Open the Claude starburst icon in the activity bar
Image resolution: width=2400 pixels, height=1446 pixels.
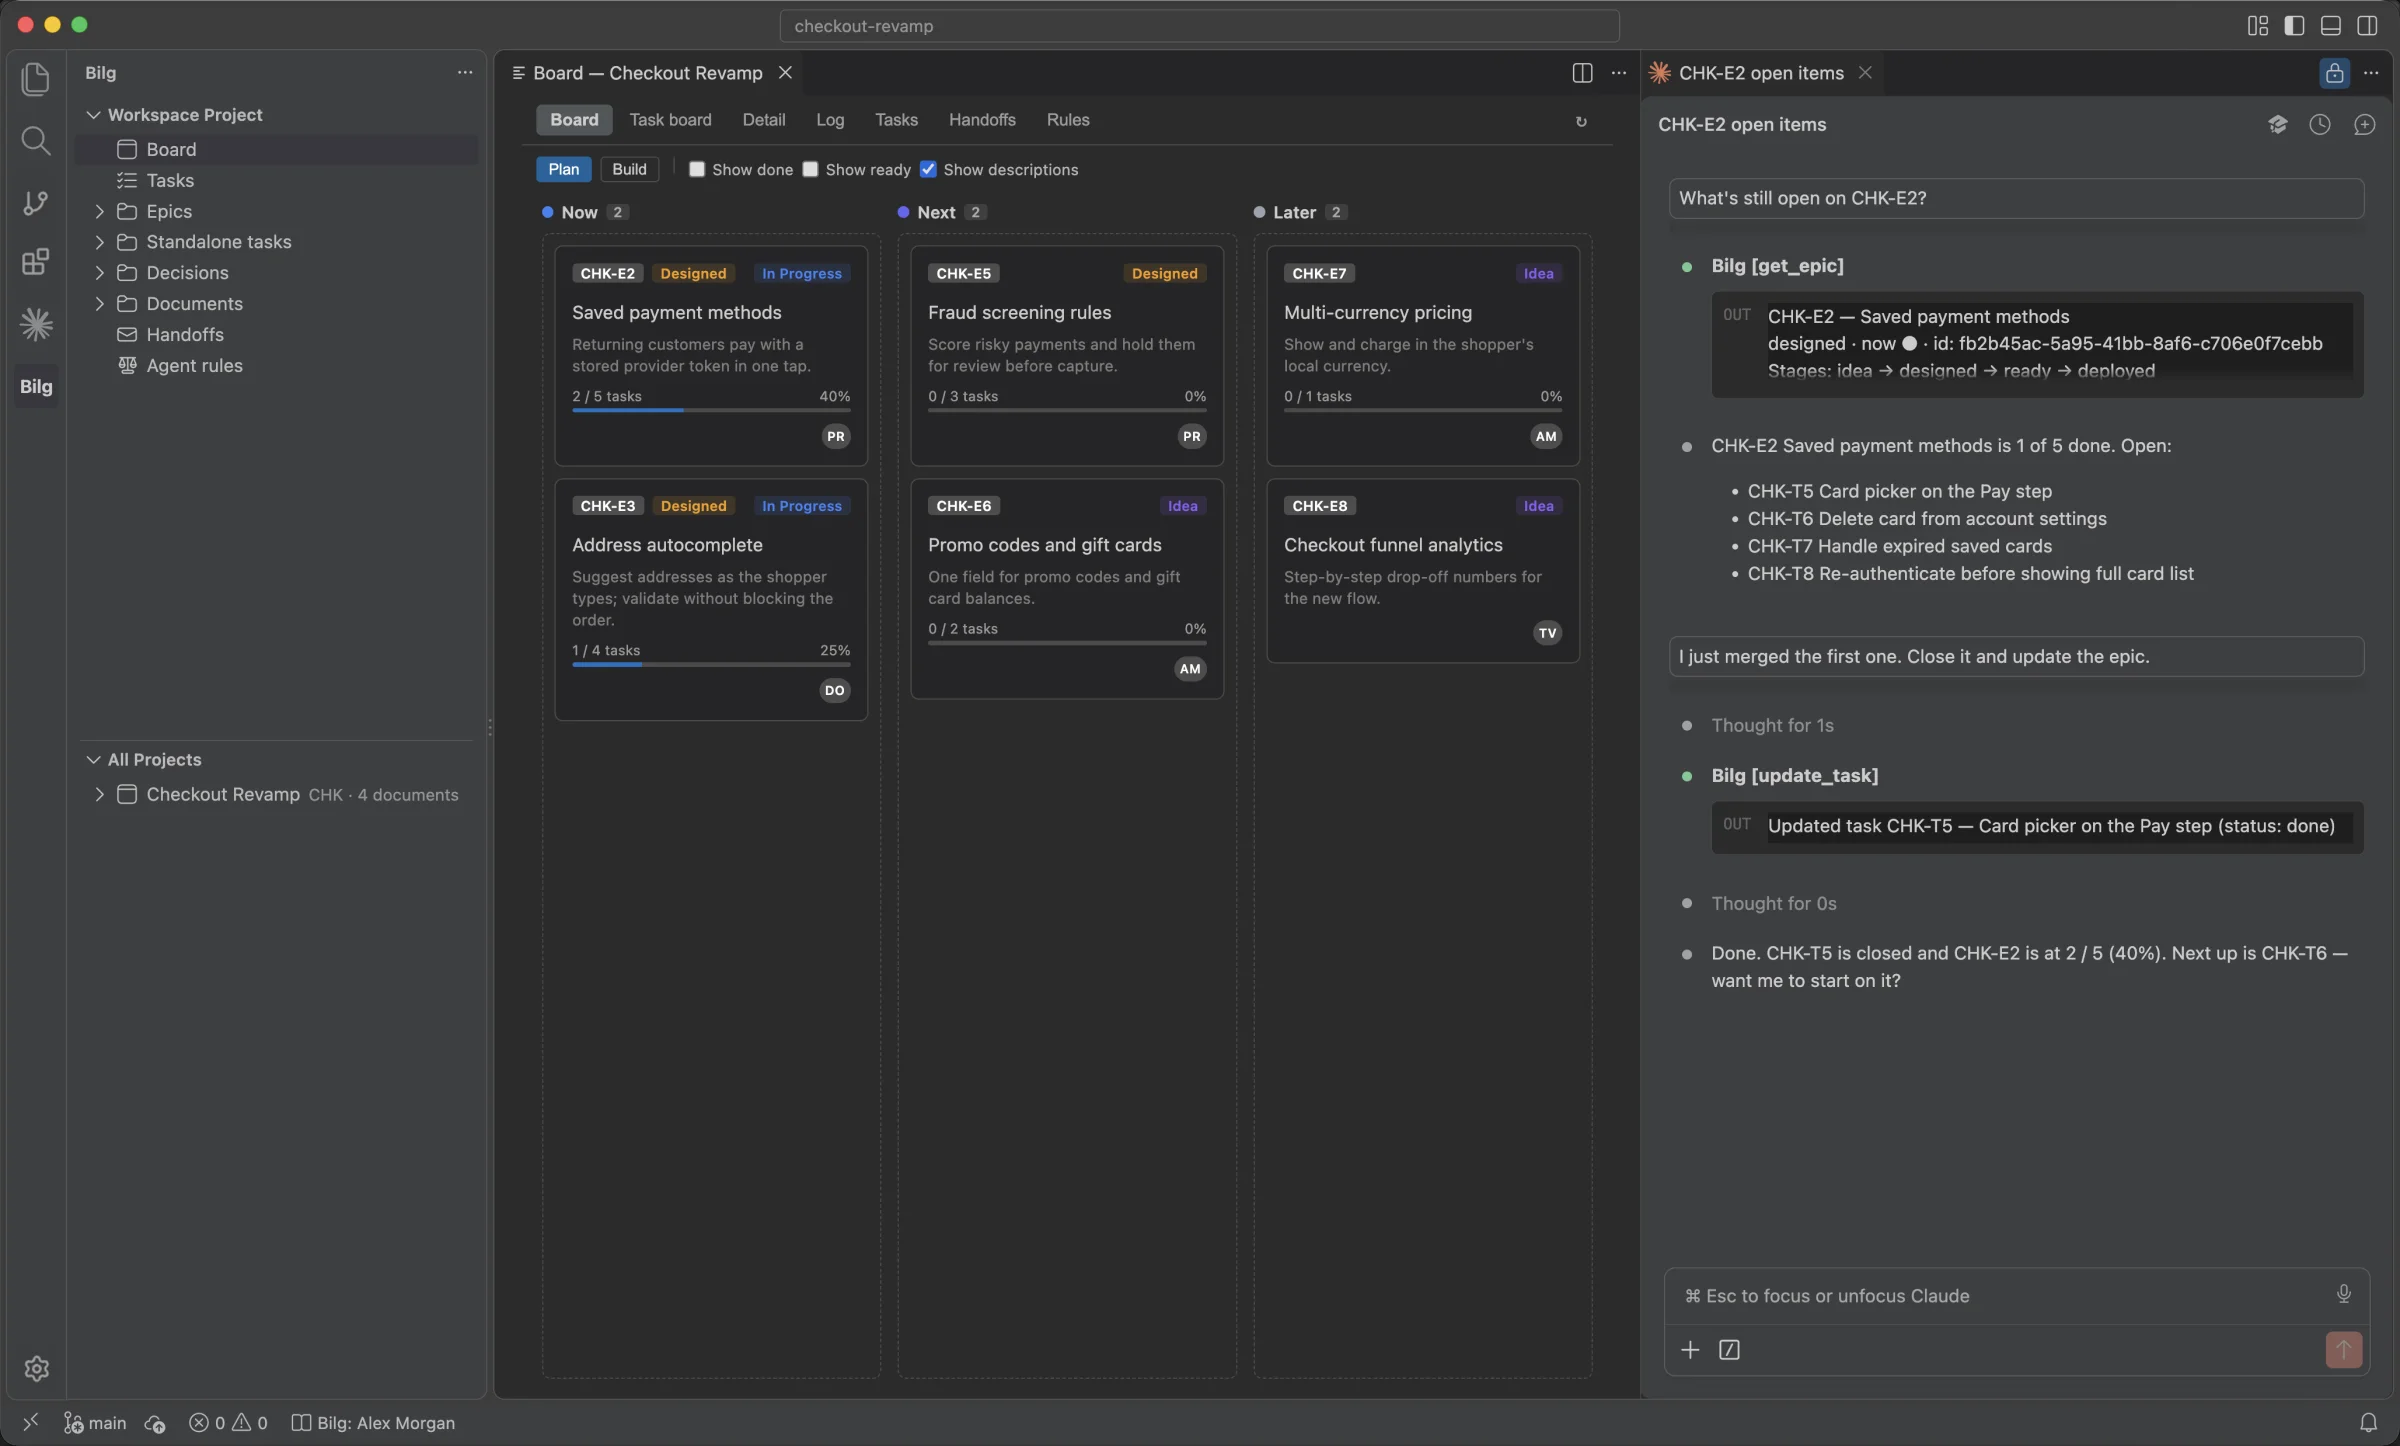[36, 324]
